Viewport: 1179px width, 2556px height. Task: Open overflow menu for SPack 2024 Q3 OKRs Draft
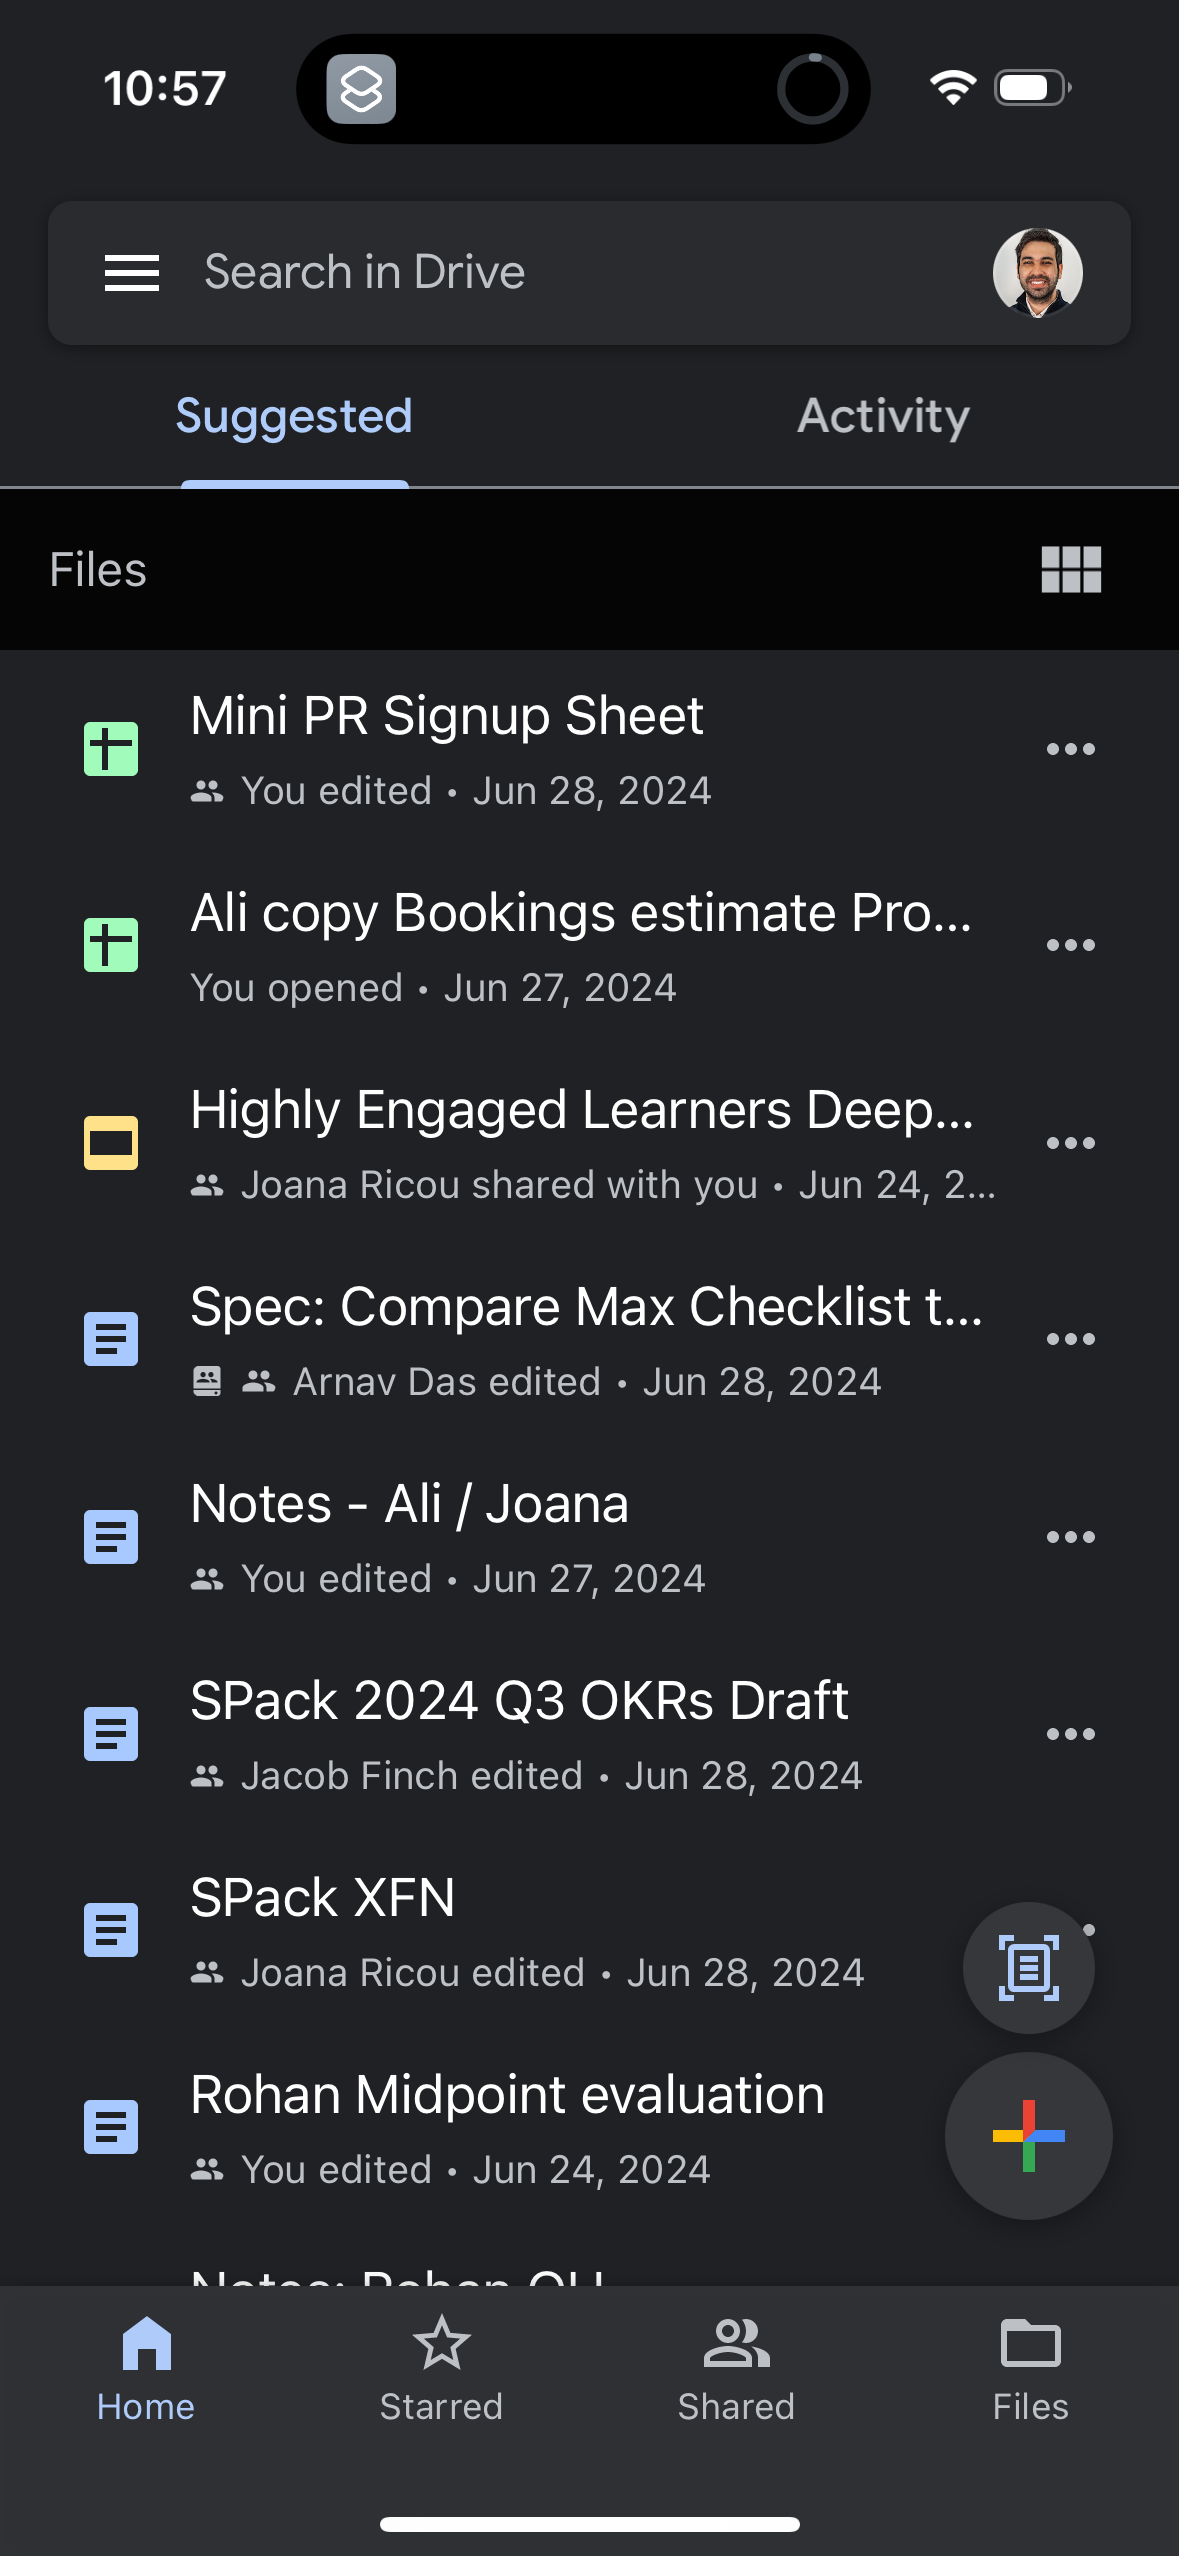pos(1071,1733)
